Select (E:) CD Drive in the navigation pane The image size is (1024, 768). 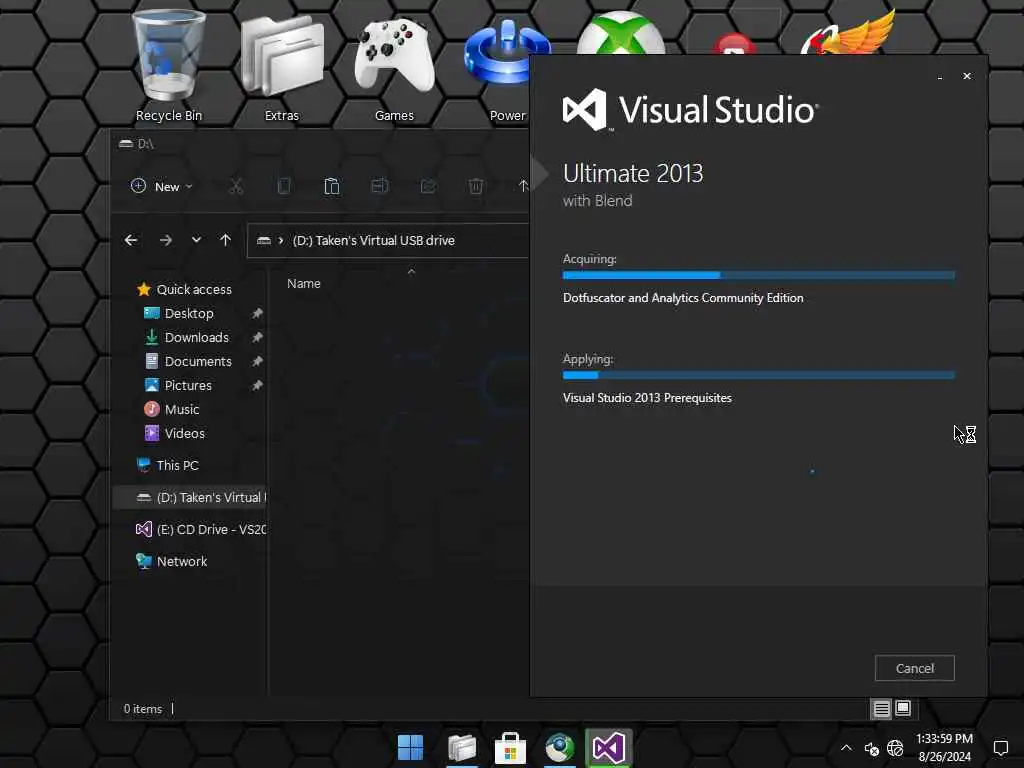click(200, 530)
